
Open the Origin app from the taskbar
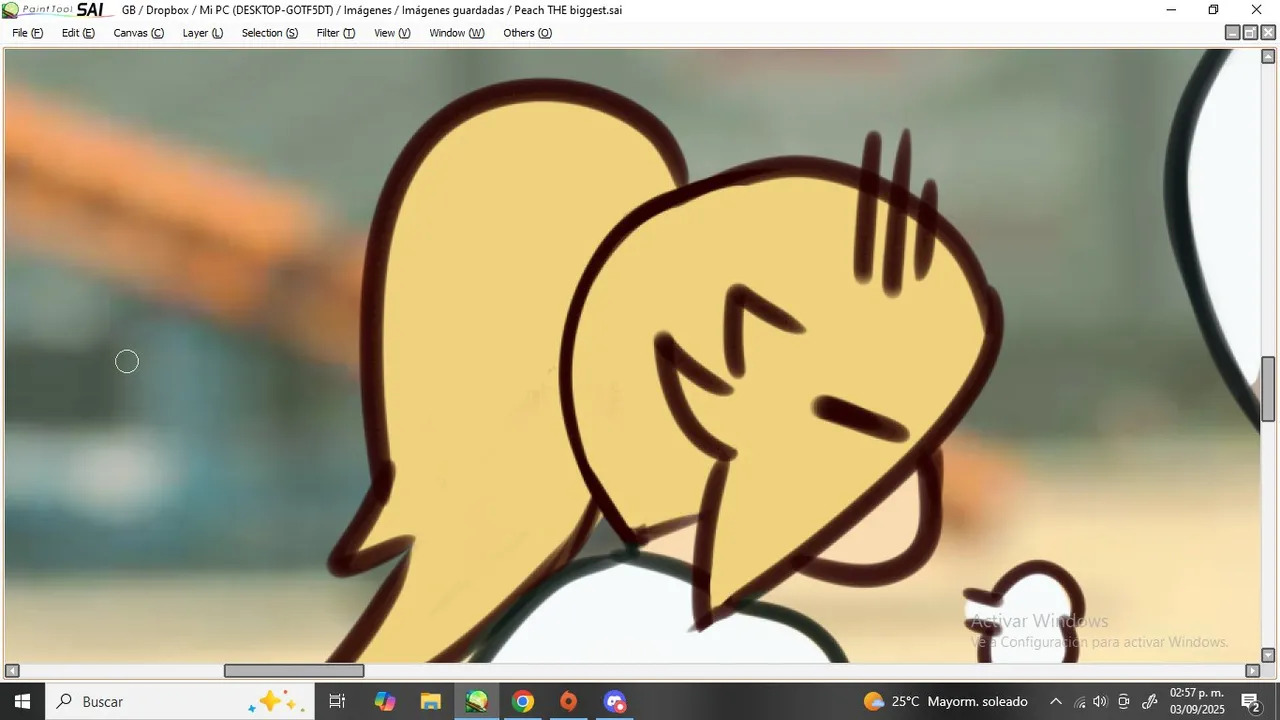(x=569, y=702)
